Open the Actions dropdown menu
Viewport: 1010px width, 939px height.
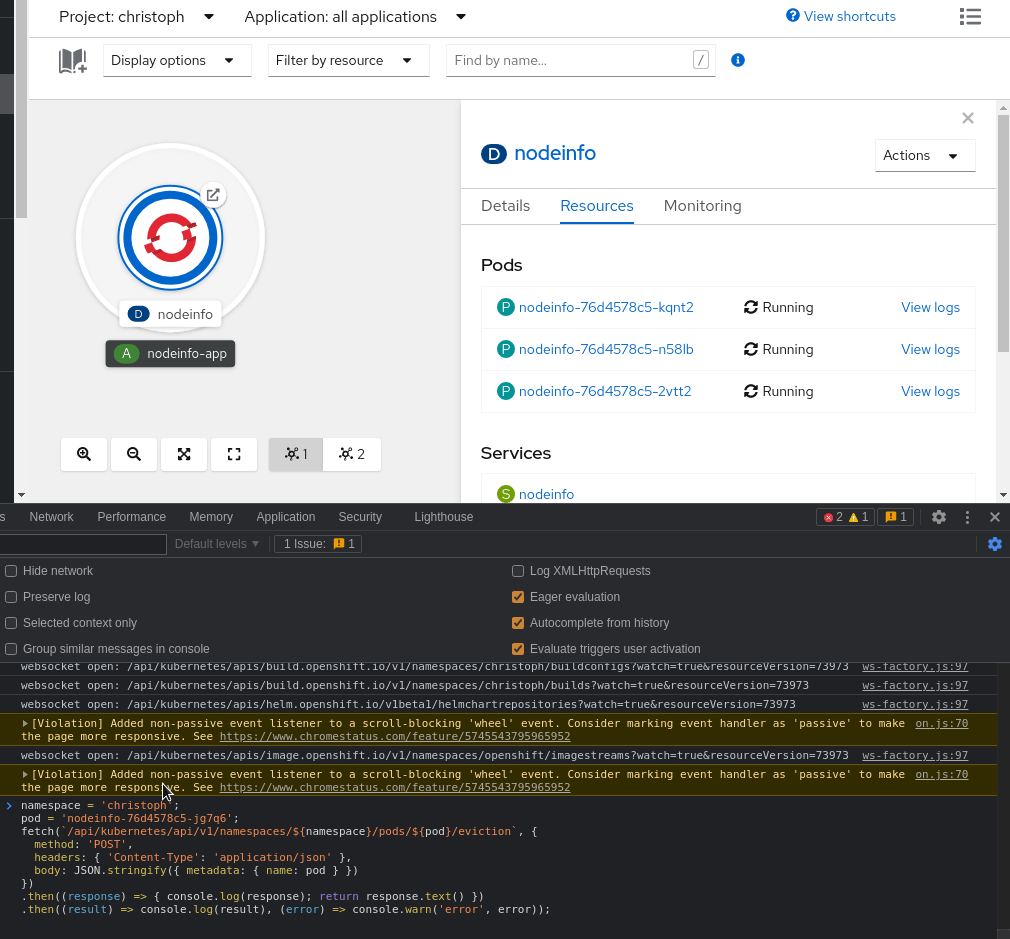tap(924, 156)
